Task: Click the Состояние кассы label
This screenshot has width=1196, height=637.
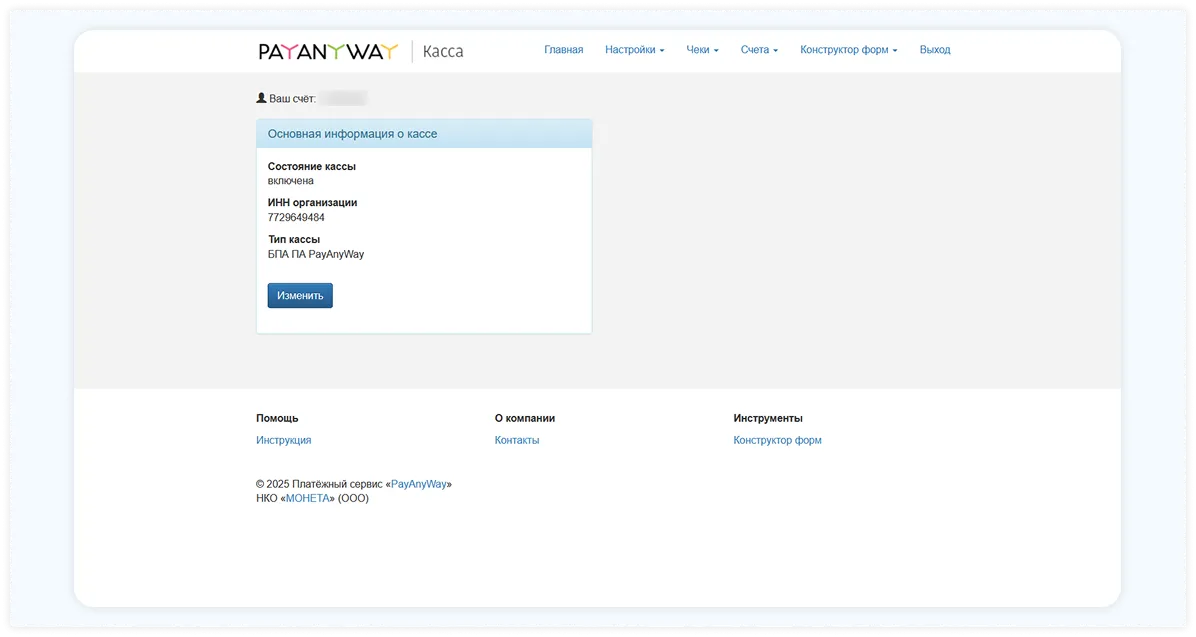Action: point(312,166)
